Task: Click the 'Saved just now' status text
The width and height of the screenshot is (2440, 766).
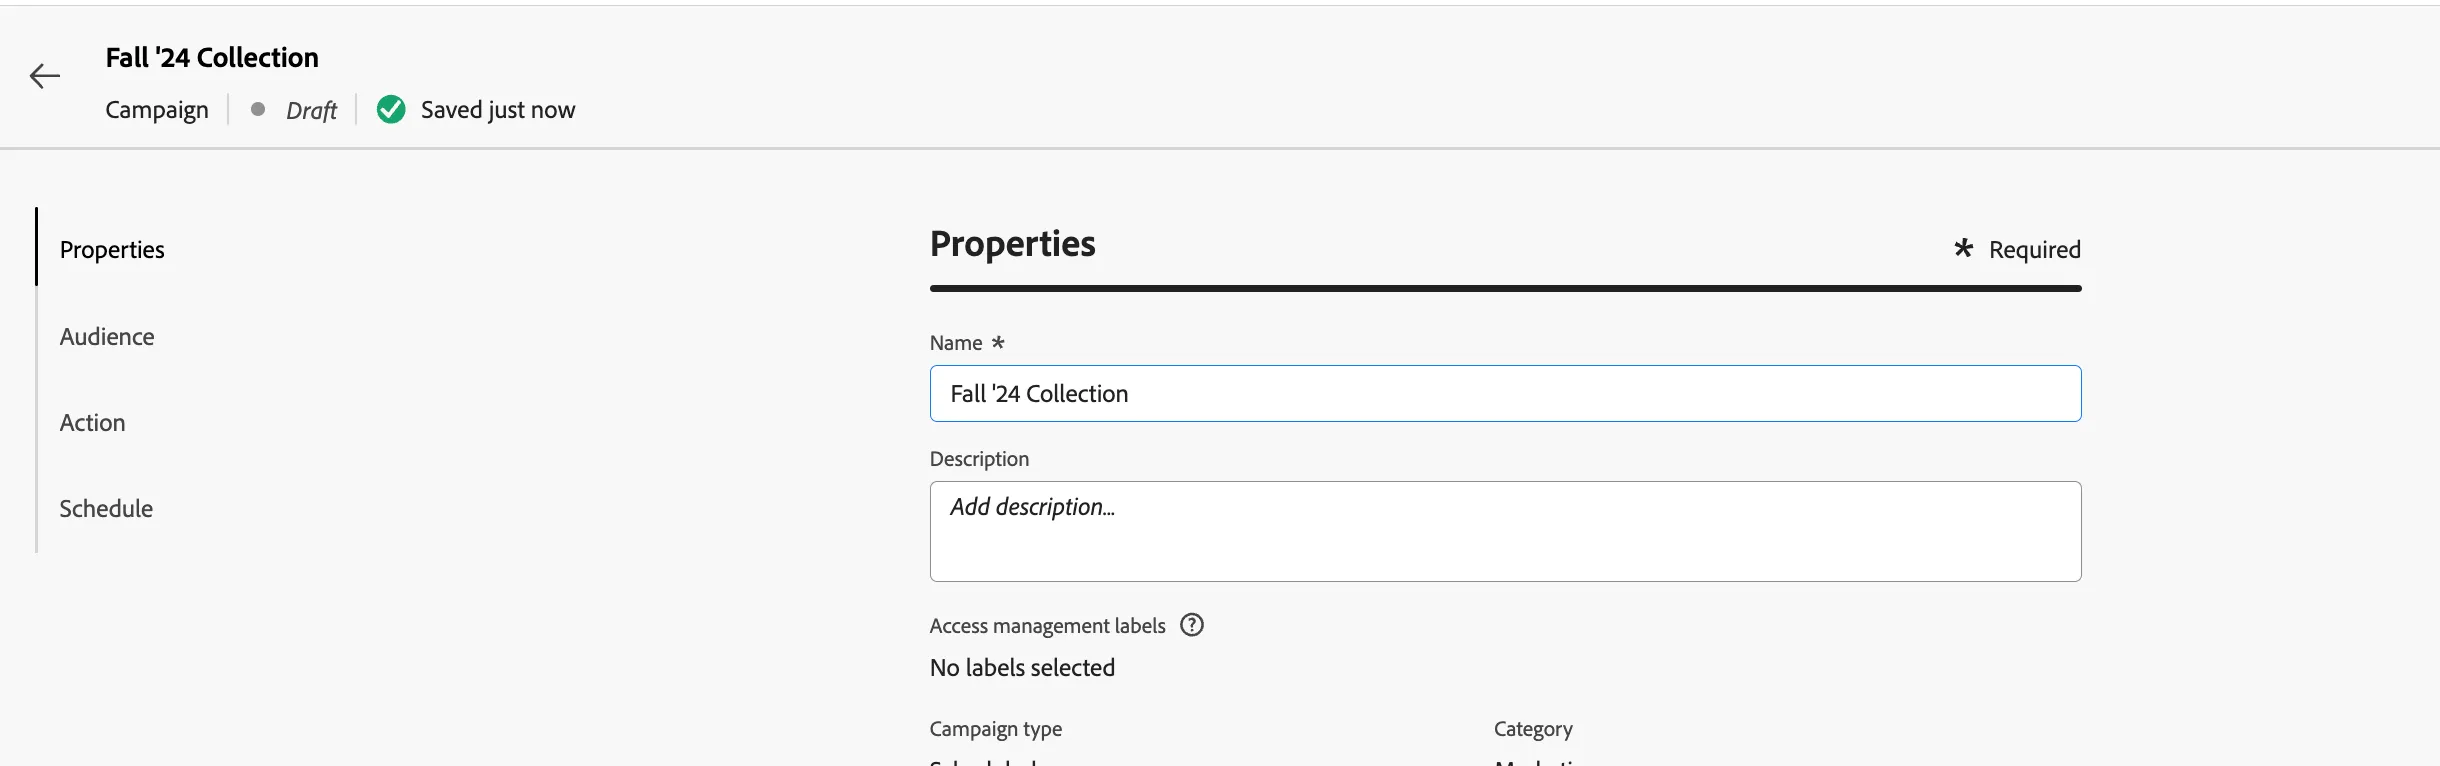Action: click(x=498, y=109)
